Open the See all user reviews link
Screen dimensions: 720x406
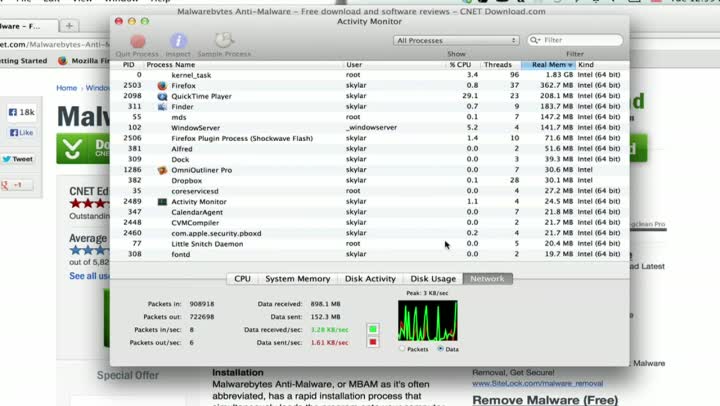point(90,276)
